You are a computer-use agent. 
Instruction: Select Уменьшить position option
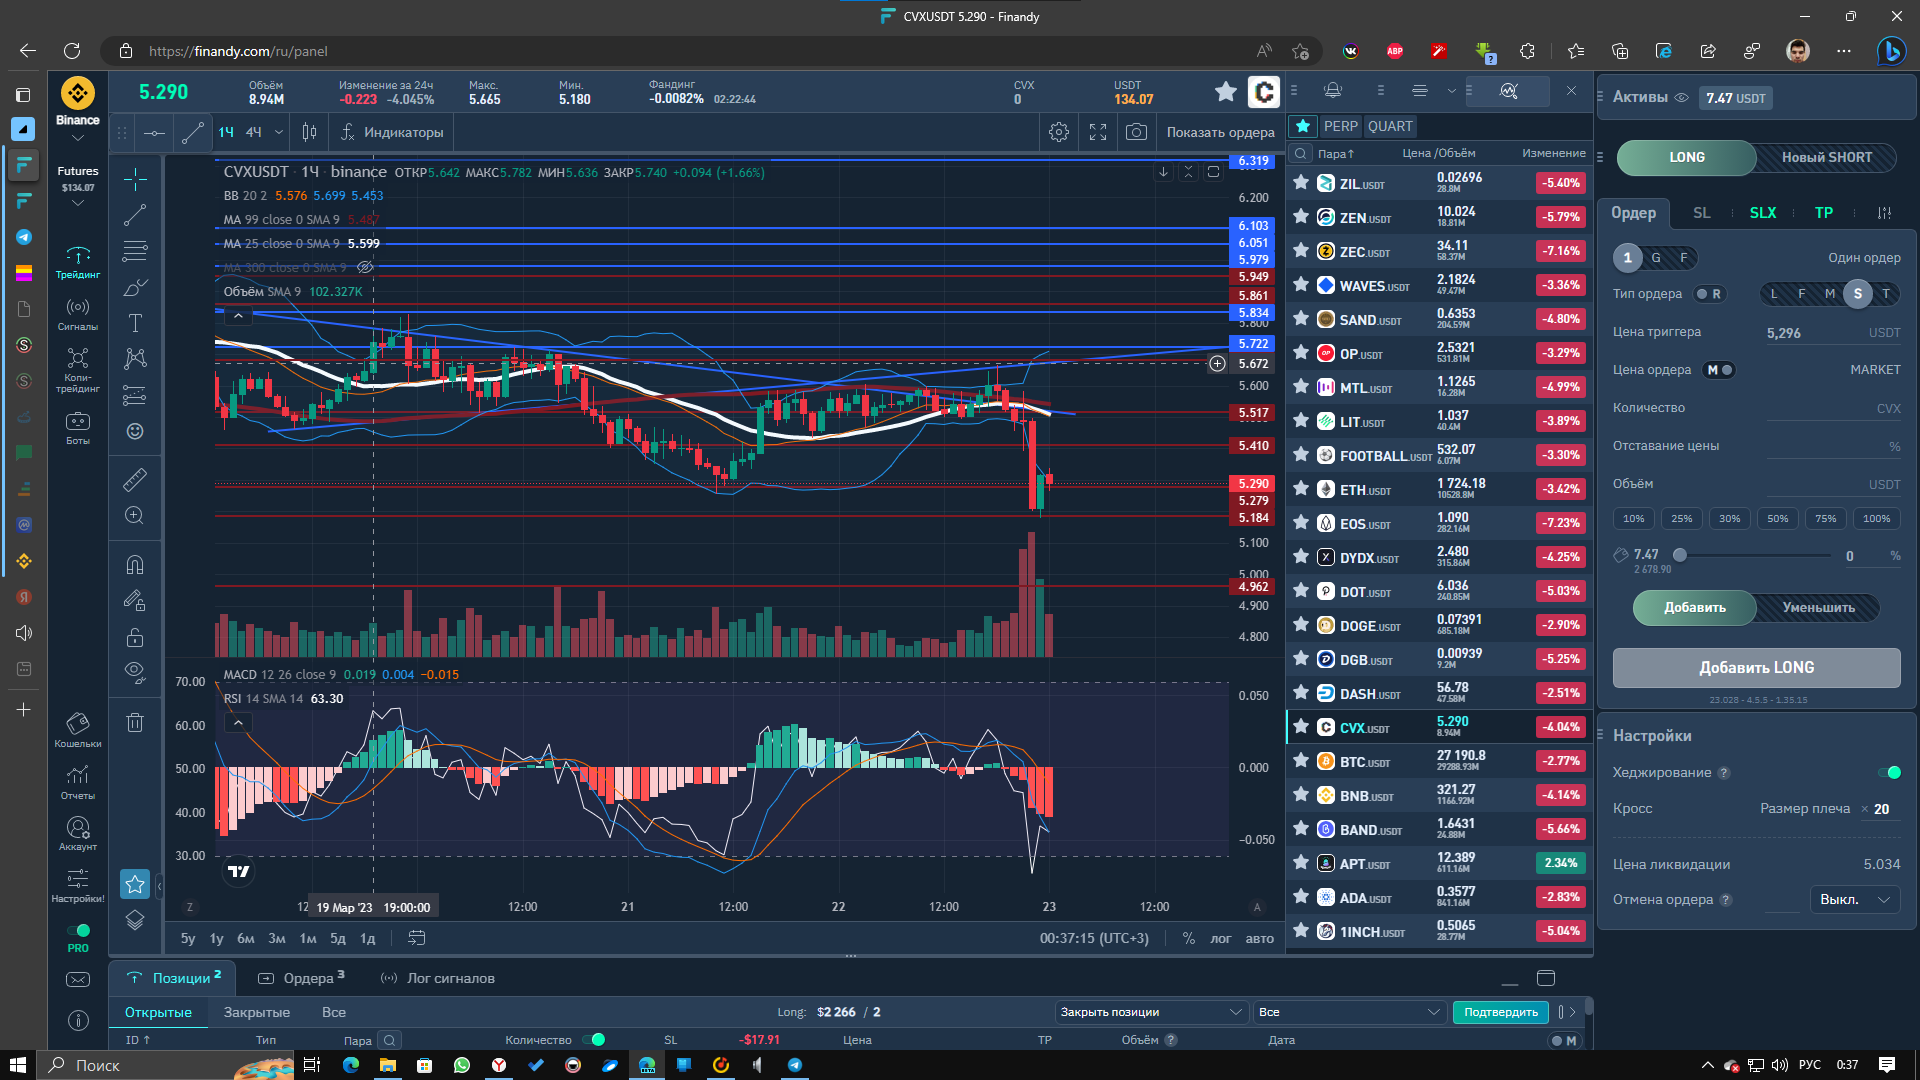[x=1818, y=607]
